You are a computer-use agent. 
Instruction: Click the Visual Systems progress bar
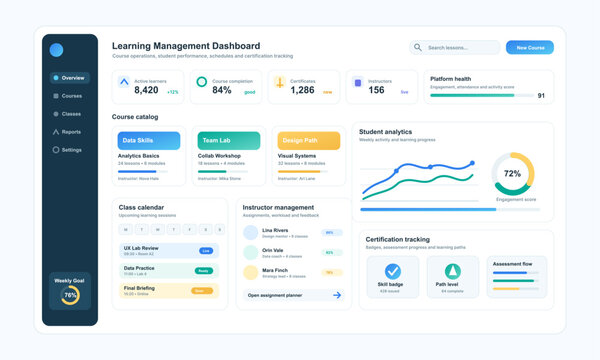point(302,171)
